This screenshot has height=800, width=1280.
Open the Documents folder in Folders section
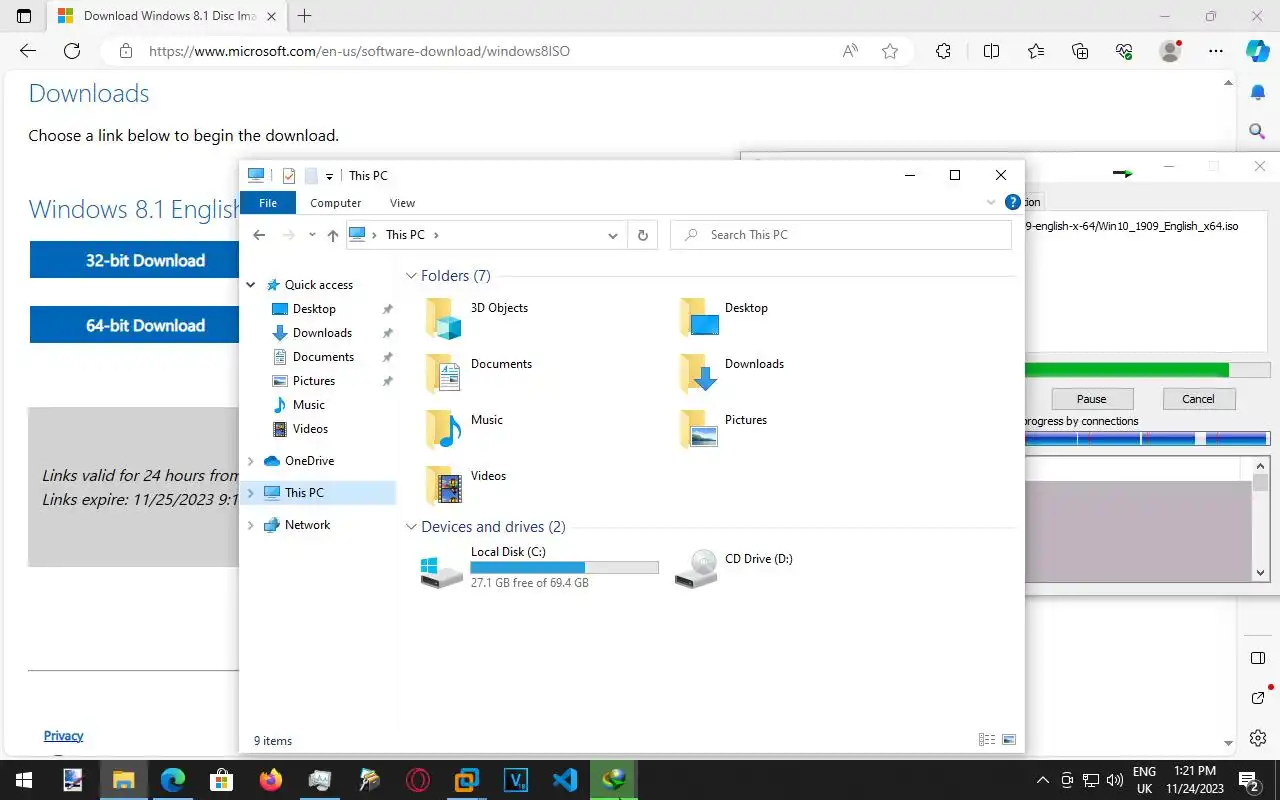point(480,374)
